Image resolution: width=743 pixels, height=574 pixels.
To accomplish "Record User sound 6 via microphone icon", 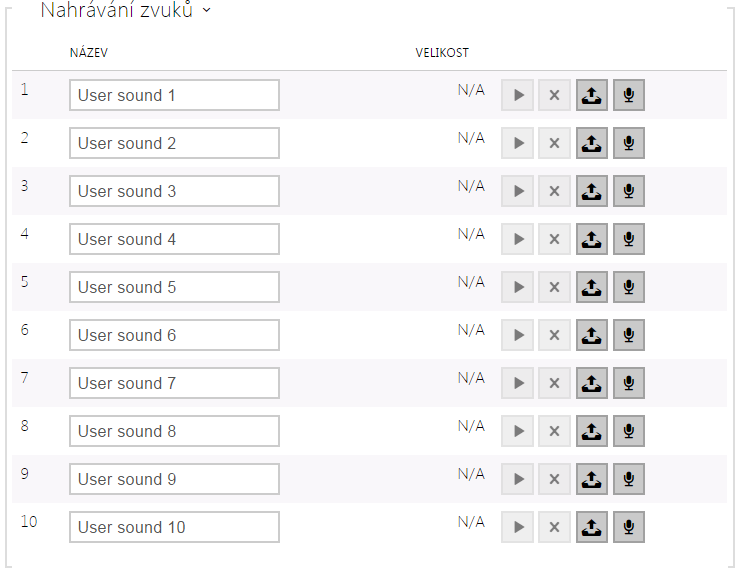I will point(629,335).
